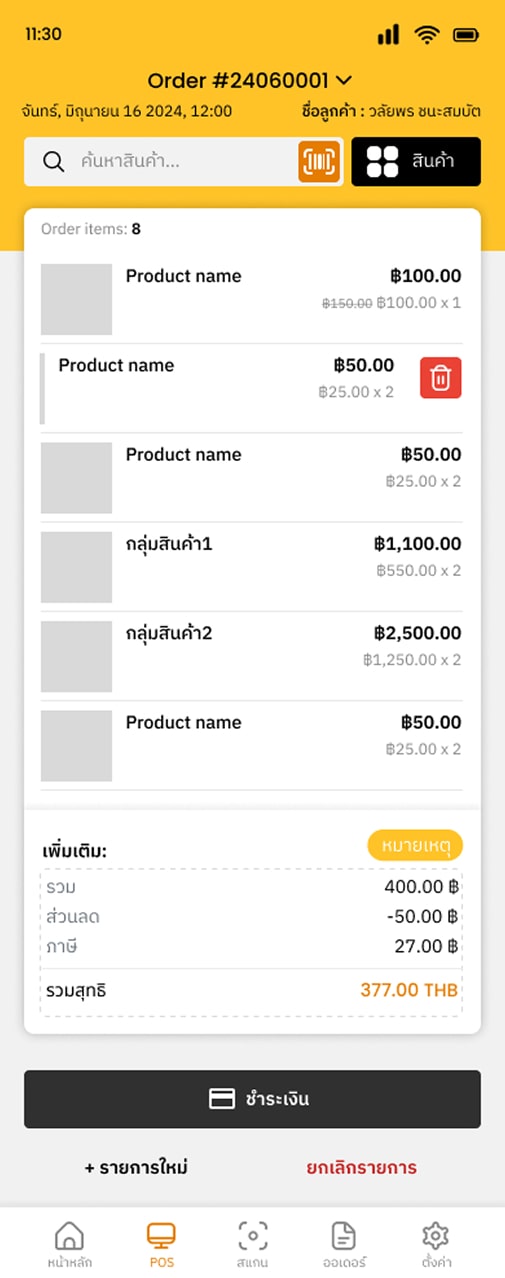Cancel order with ยกเลิกรายการ link

click(361, 1167)
